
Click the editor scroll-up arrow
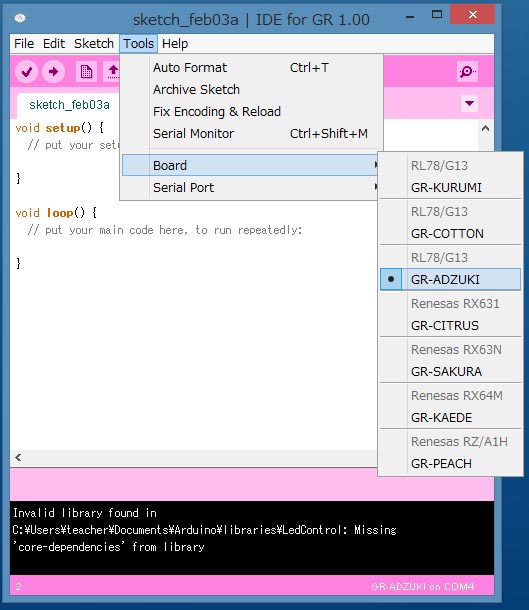coord(485,128)
